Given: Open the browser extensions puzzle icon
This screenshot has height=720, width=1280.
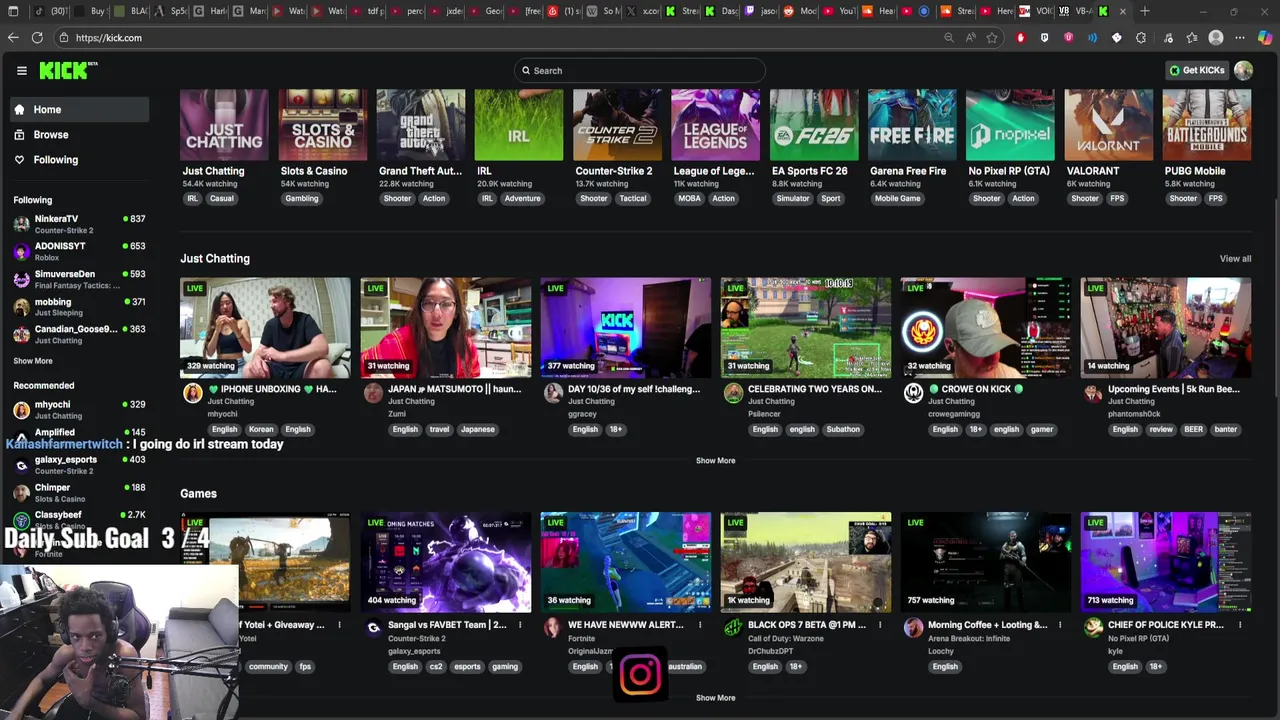Looking at the screenshot, I should point(1141,38).
